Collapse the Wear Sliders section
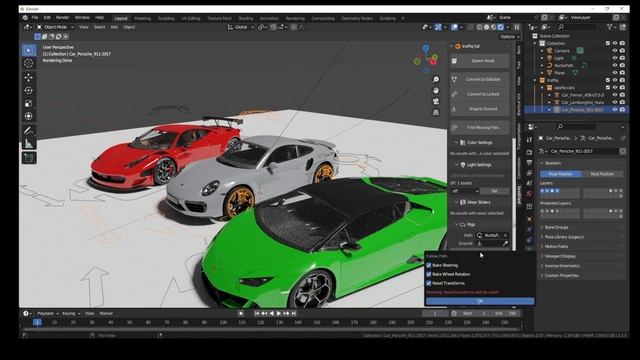Viewport: 640px width, 360px height. click(x=479, y=202)
